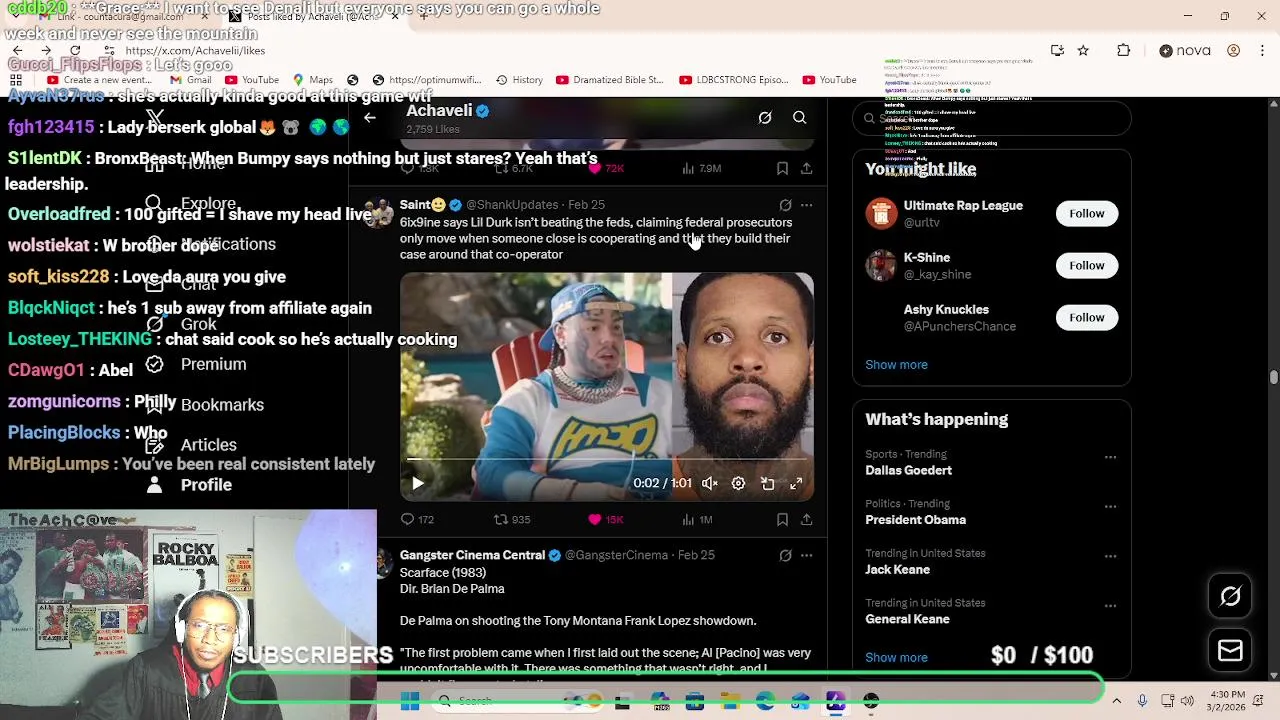View analytics of ShankUpdates post showing 1M
The width and height of the screenshot is (1280, 720).
pos(697,520)
